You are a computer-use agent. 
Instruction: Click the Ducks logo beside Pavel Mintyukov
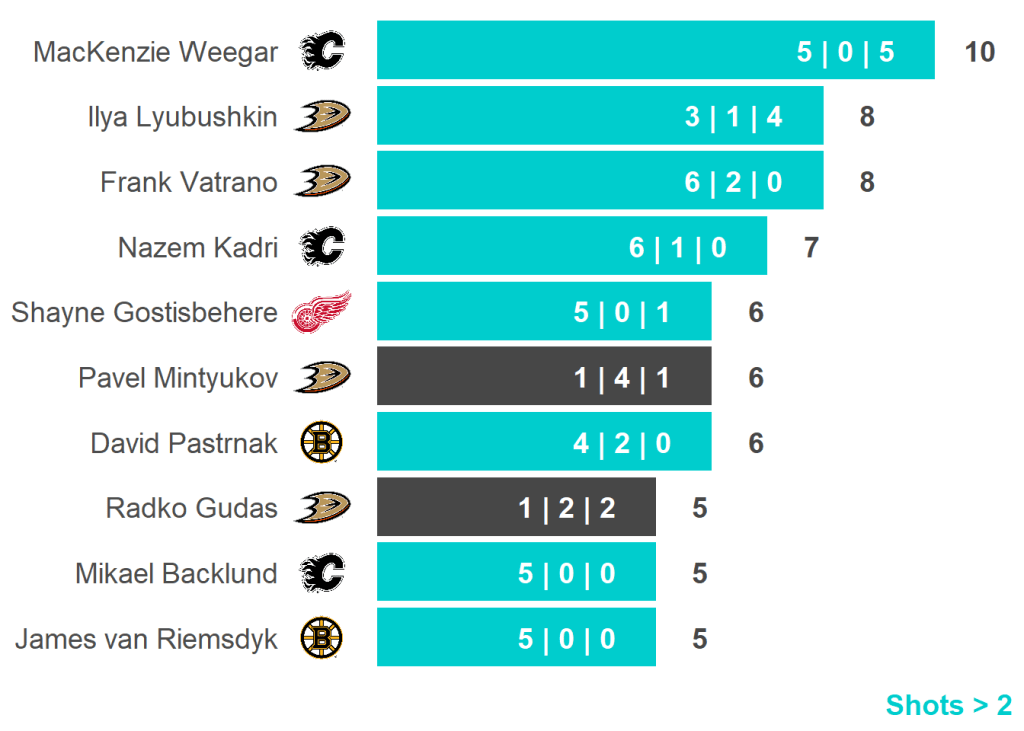322,377
